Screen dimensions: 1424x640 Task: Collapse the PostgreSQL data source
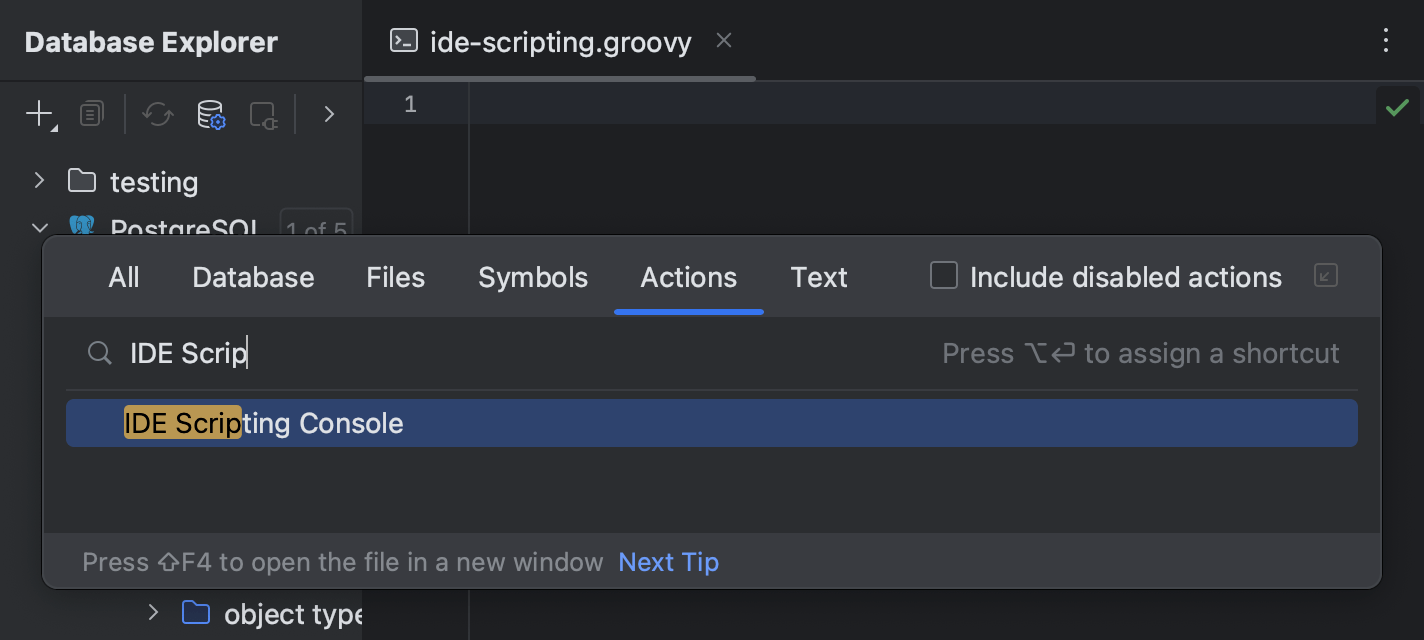(38, 228)
